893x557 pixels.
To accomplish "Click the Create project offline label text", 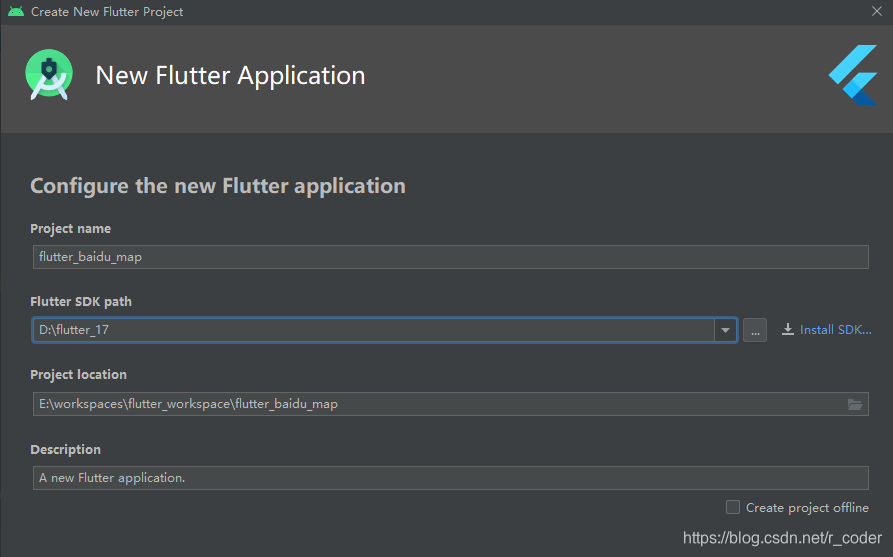I will point(807,507).
